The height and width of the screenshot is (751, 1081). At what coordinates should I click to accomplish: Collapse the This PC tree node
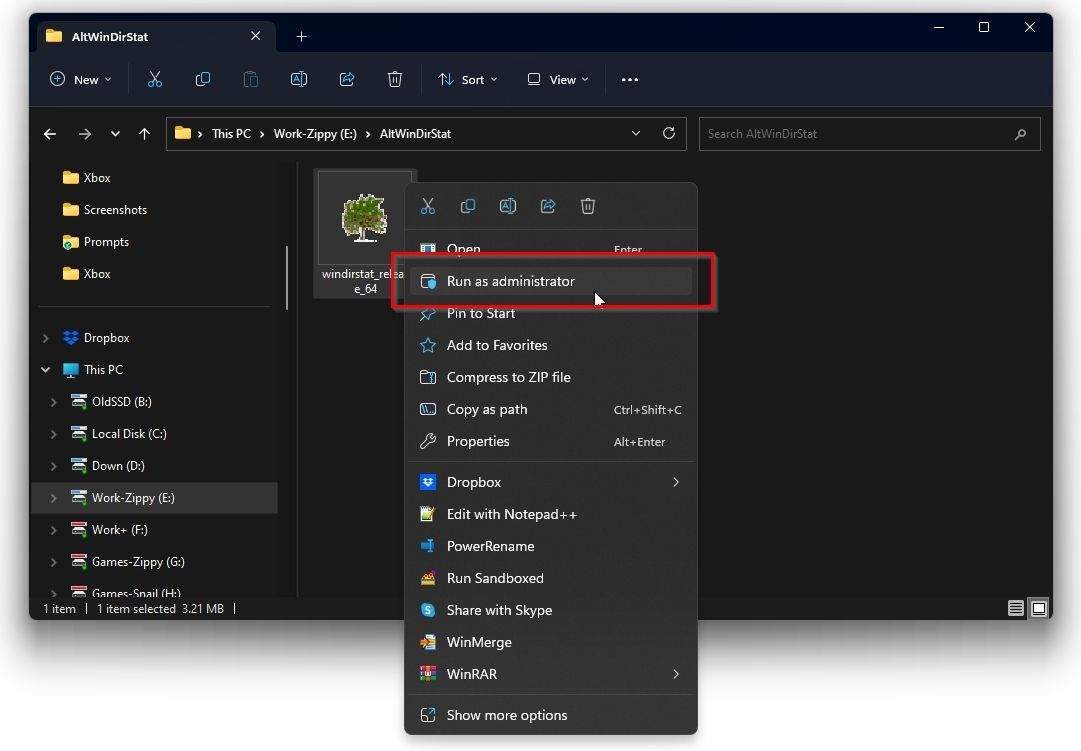46,370
